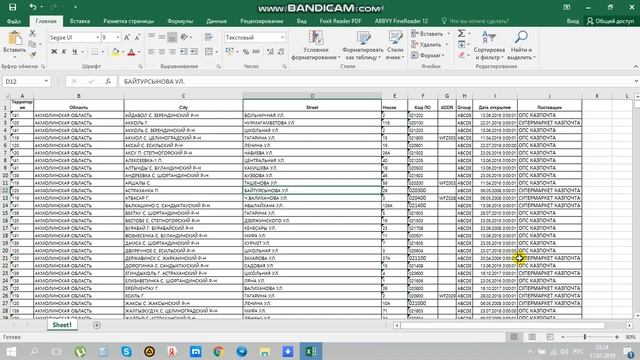Viewport: 640px width, 360px height.
Task: Open the Name Box dropdown arrow
Action: point(46,81)
